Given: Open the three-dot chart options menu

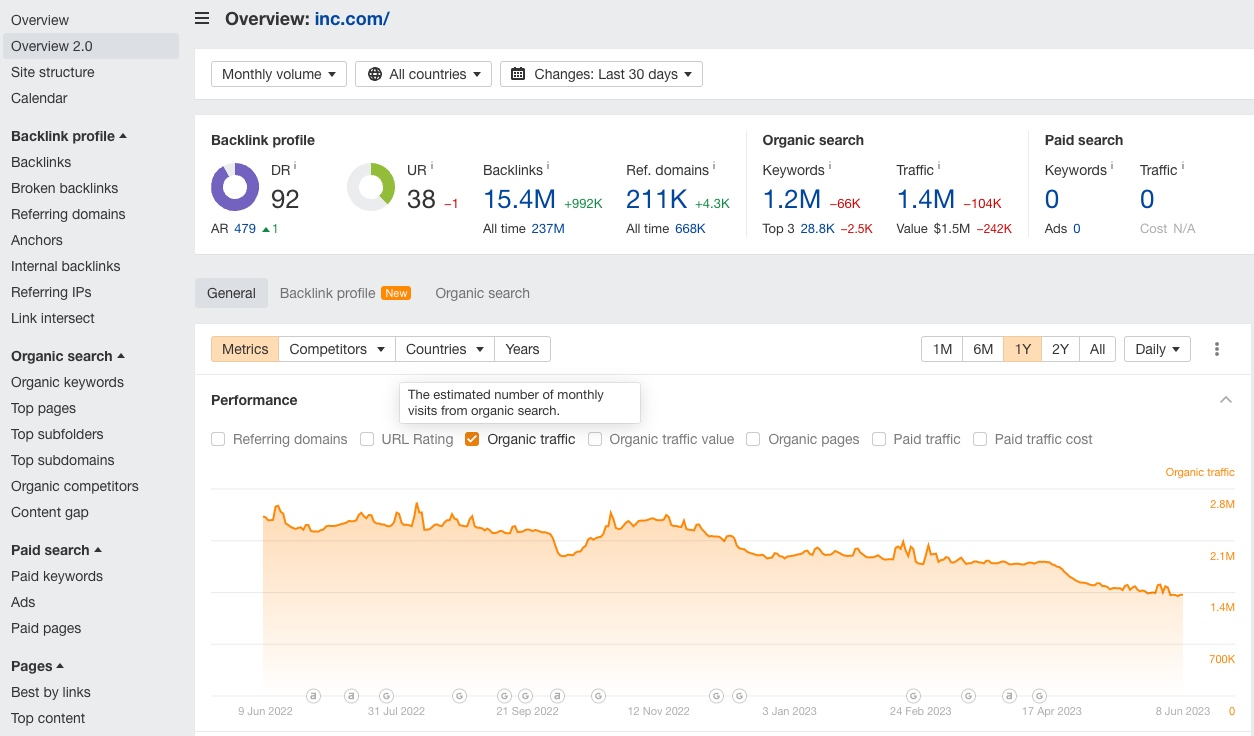Looking at the screenshot, I should 1217,349.
